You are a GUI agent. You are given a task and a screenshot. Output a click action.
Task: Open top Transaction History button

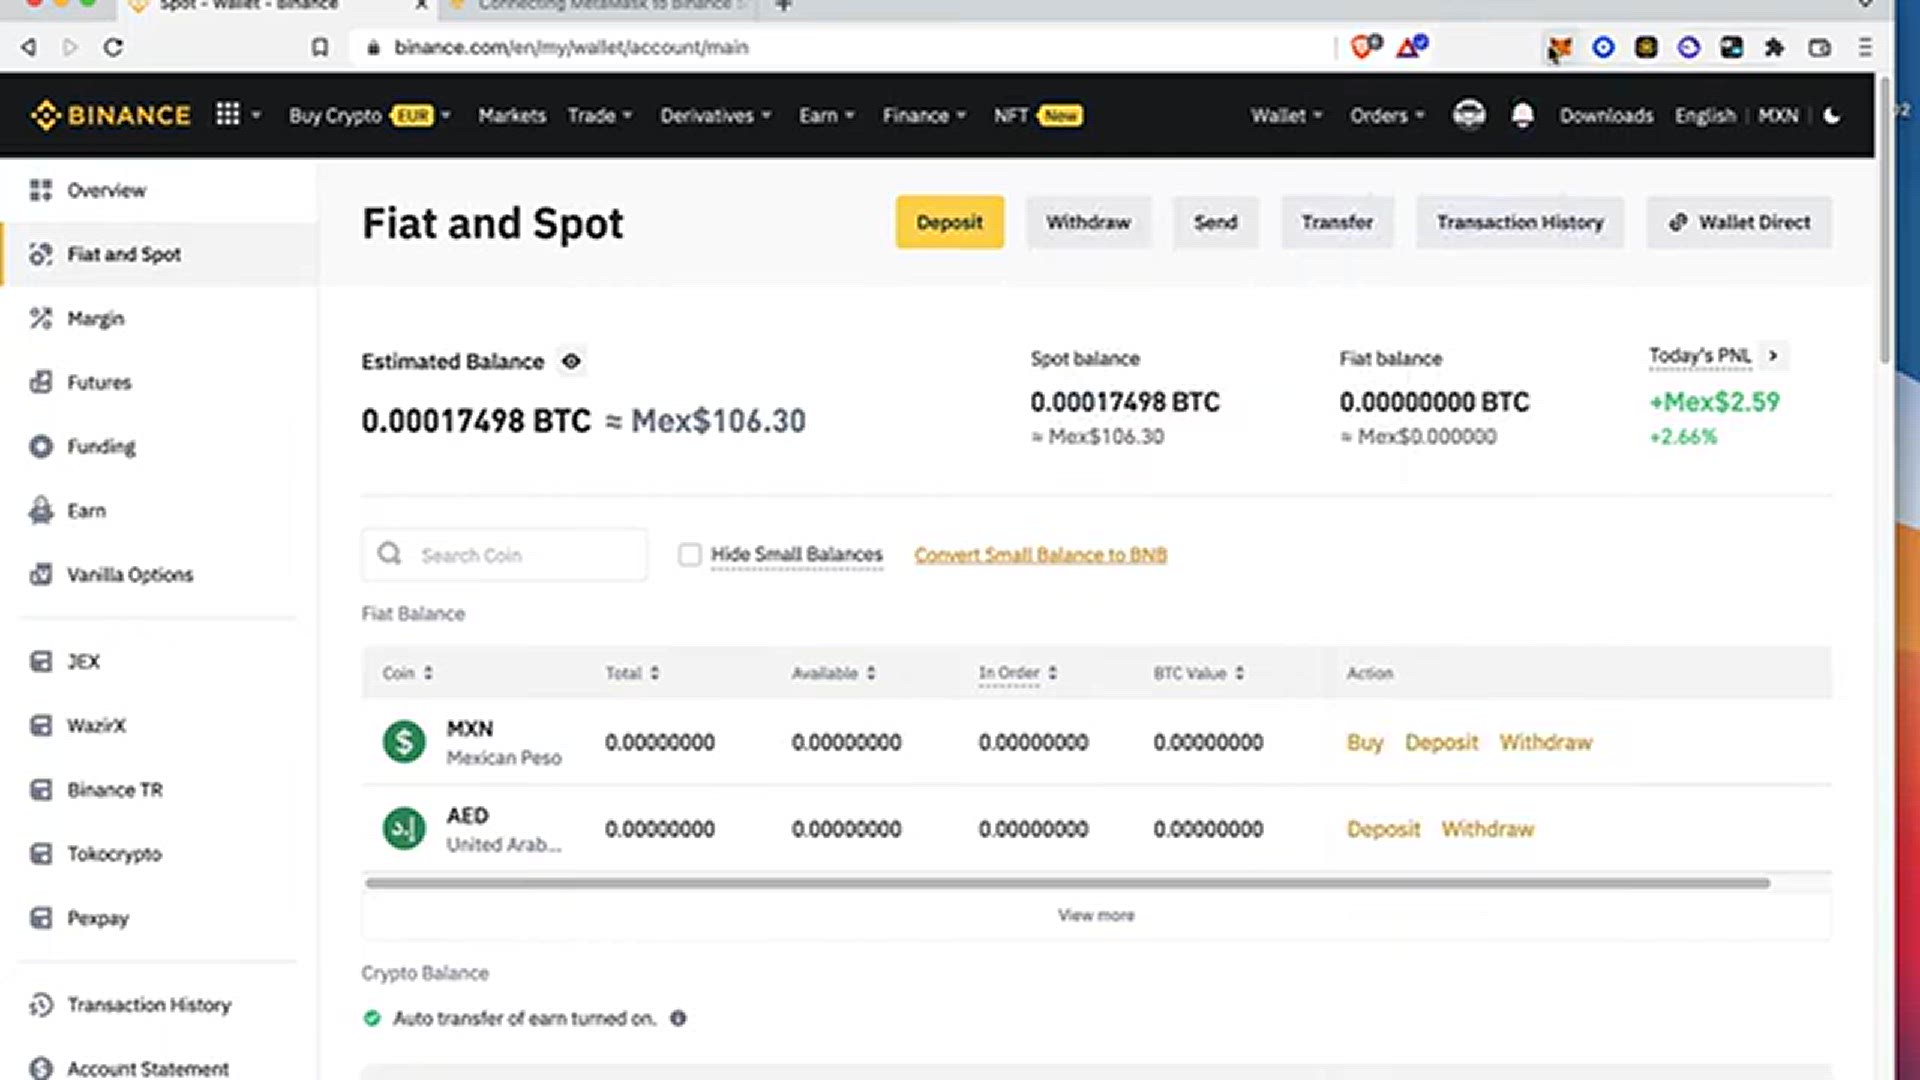pos(1520,222)
